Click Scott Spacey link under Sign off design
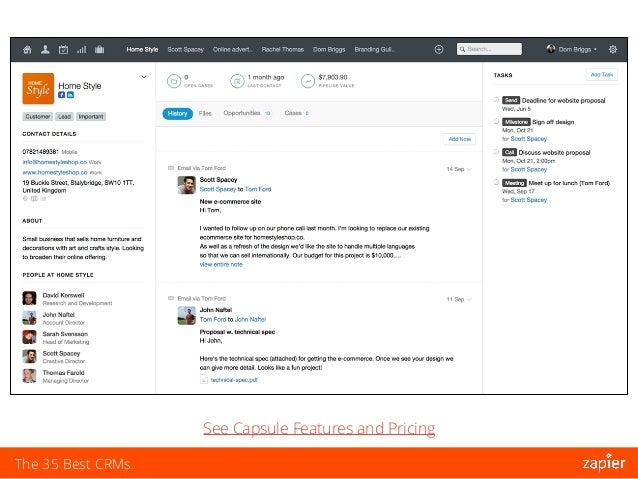The height and width of the screenshot is (479, 638). (x=529, y=139)
